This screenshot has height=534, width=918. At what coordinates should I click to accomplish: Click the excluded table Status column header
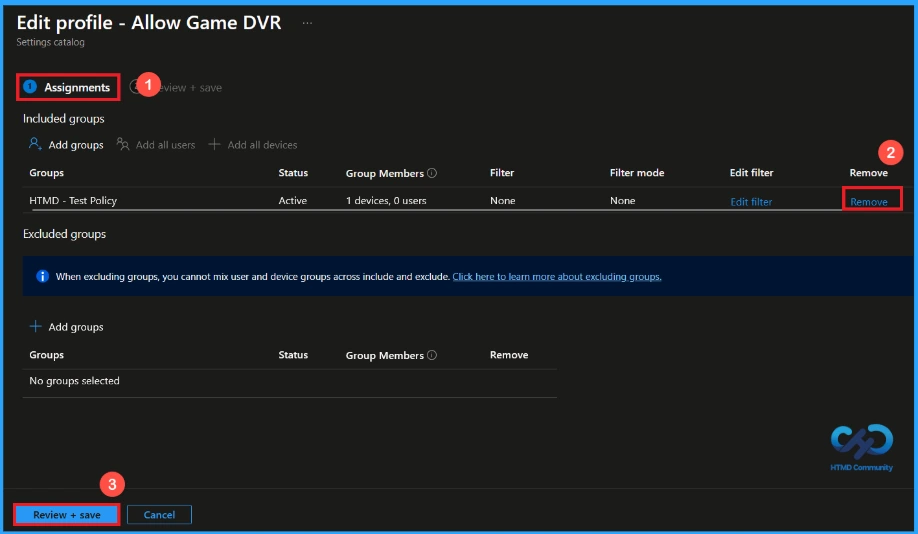pos(293,355)
